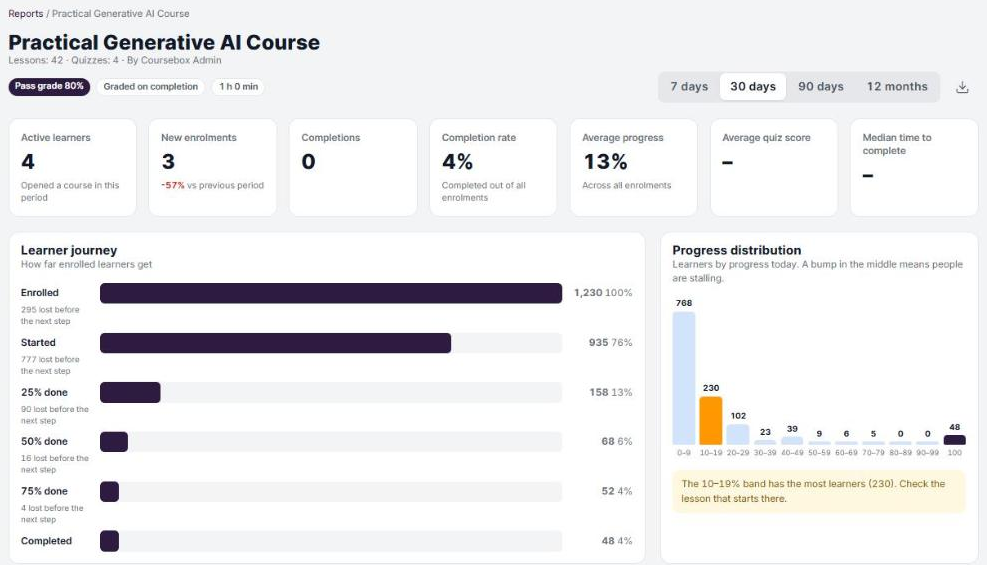987x565 pixels.
Task: Click the Average quiz score card
Action: click(774, 167)
